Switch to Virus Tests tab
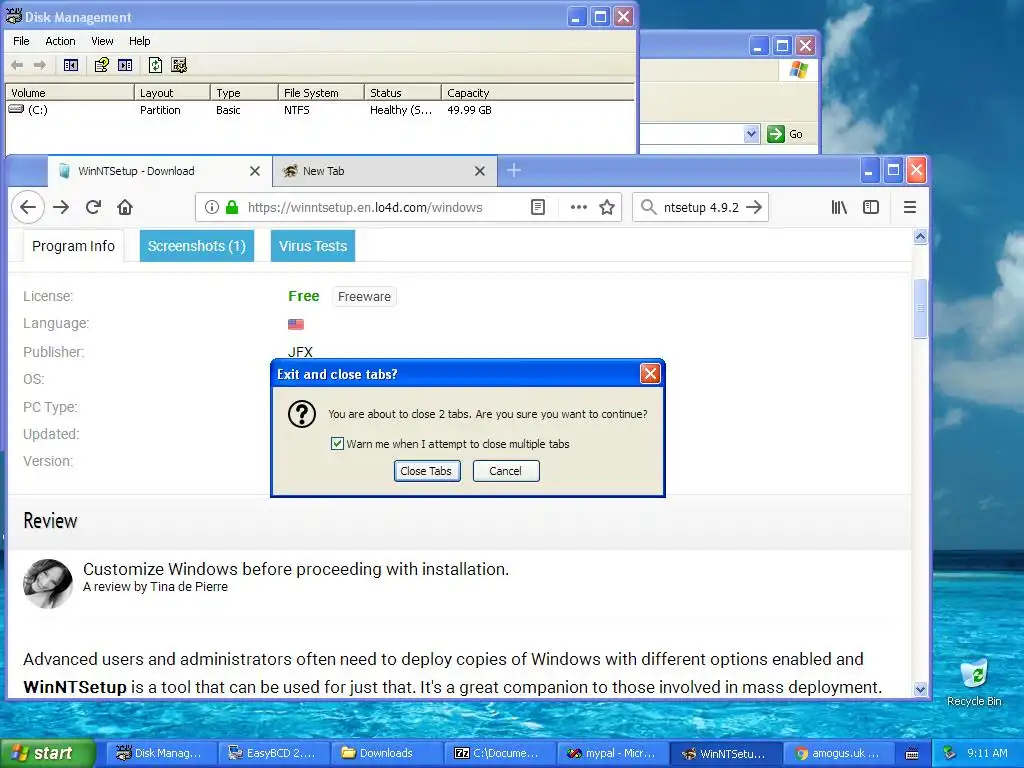The image size is (1024, 768). click(x=313, y=246)
